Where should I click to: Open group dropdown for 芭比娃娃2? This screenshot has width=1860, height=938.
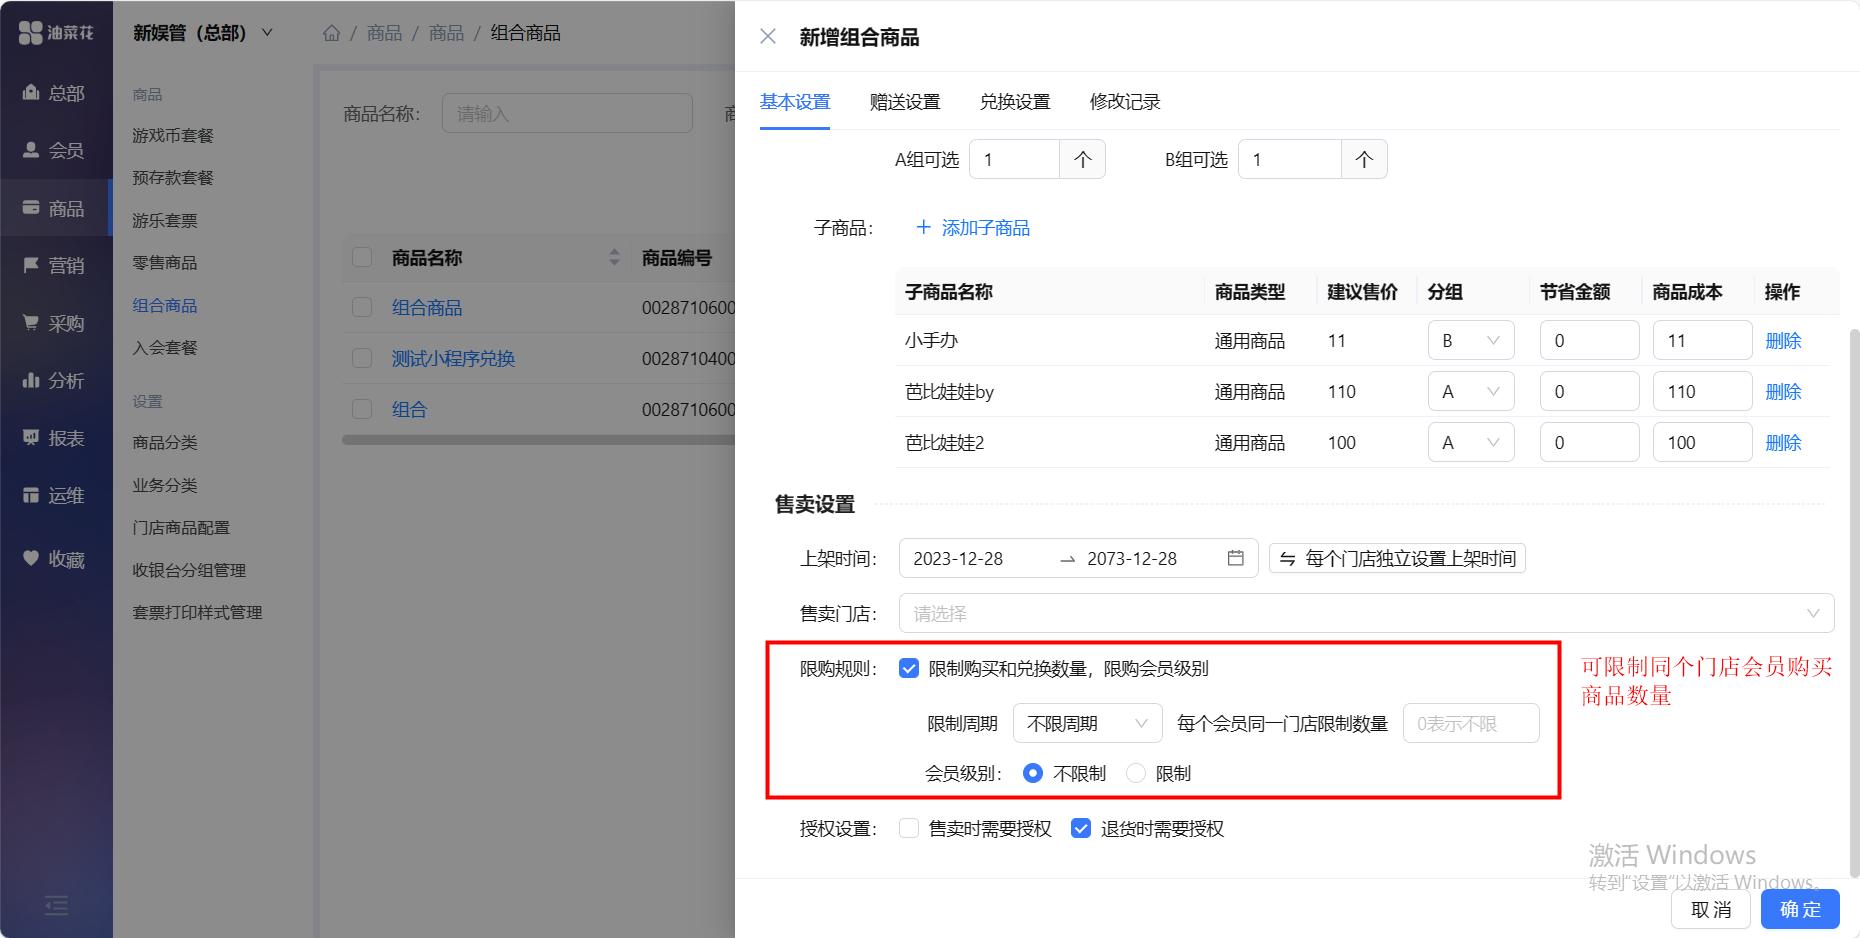tap(1470, 442)
